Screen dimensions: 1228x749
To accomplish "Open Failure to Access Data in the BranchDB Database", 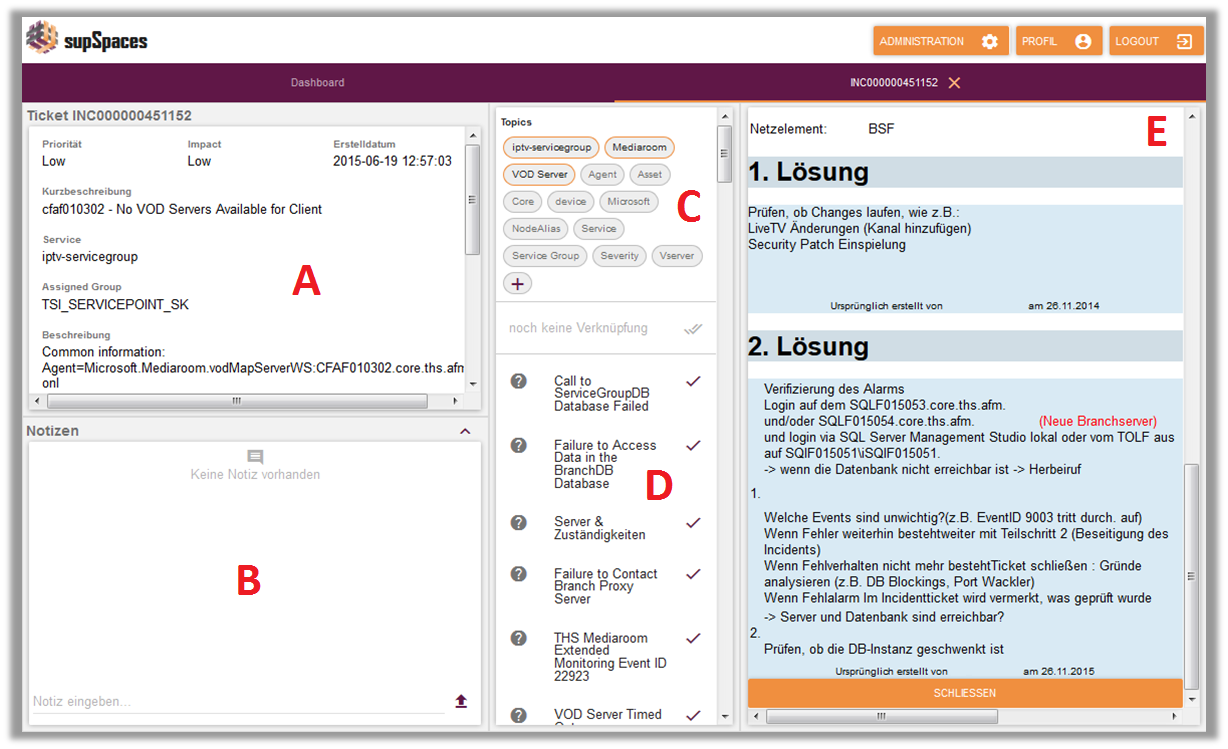I will tap(605, 464).
